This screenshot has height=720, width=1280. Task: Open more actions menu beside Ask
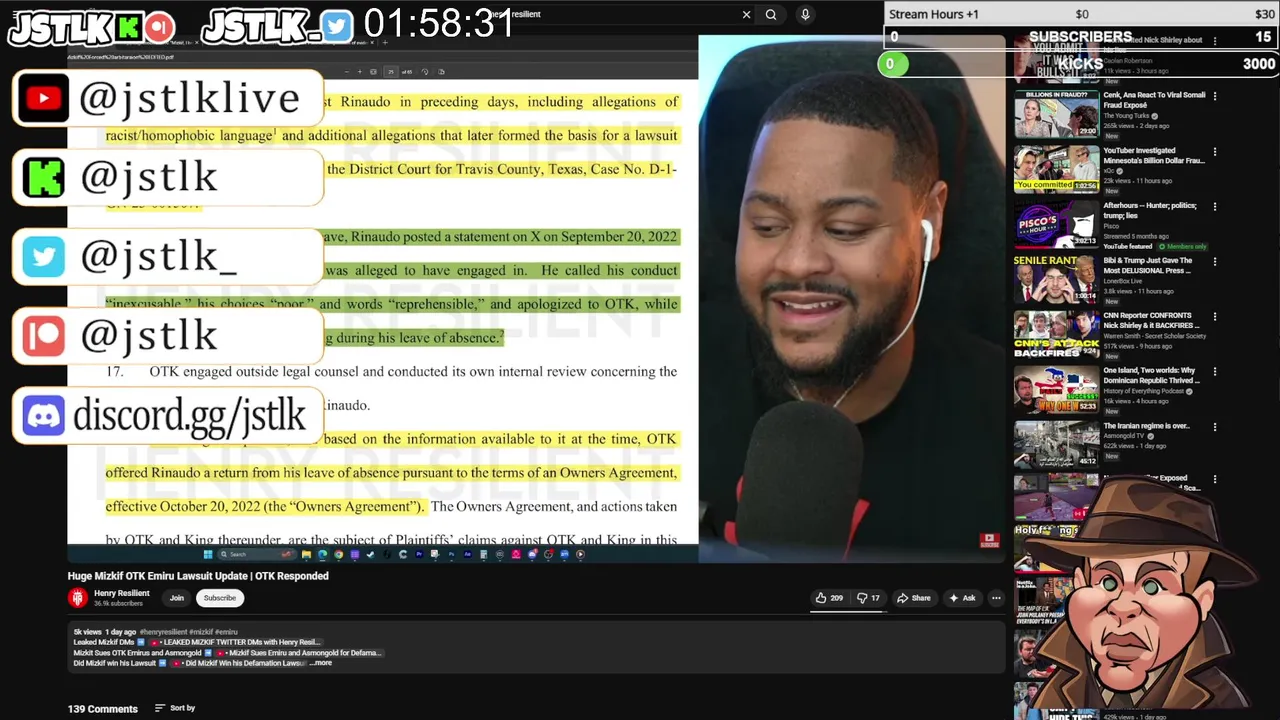[996, 598]
